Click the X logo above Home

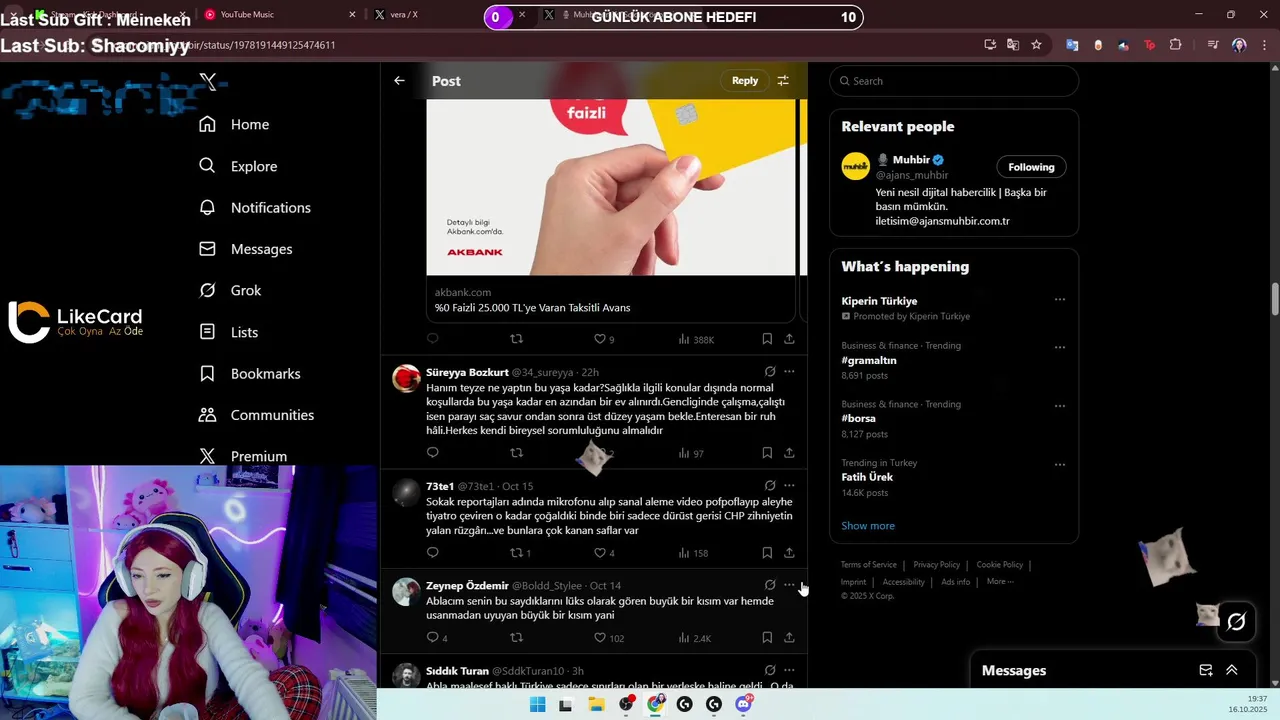(x=208, y=82)
